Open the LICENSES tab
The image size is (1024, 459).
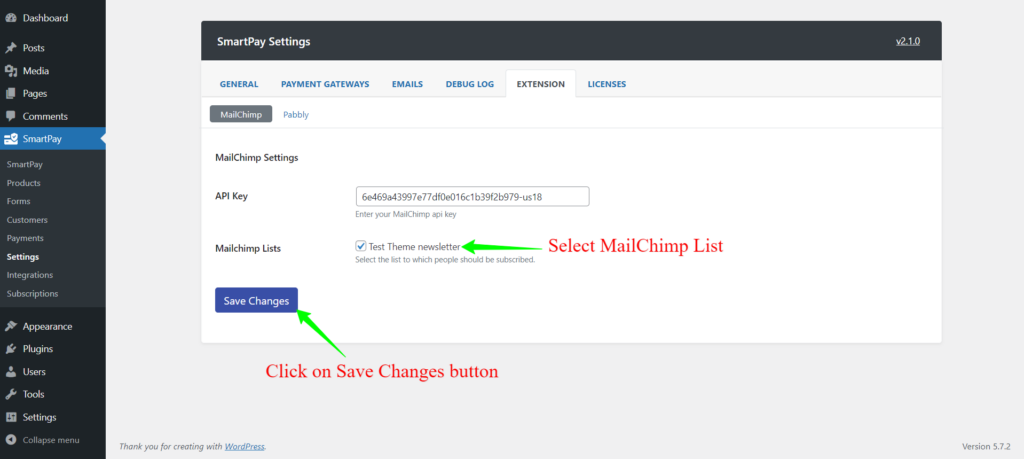[607, 84]
